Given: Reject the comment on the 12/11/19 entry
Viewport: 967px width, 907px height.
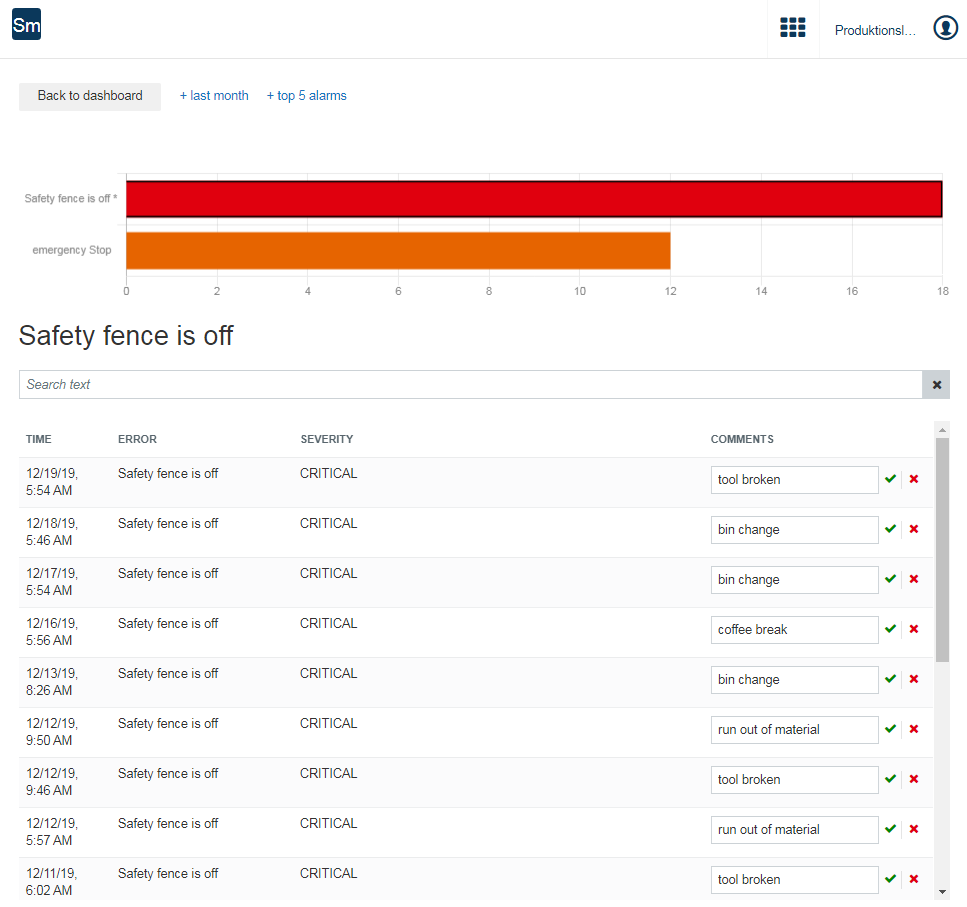Looking at the screenshot, I should (914, 879).
